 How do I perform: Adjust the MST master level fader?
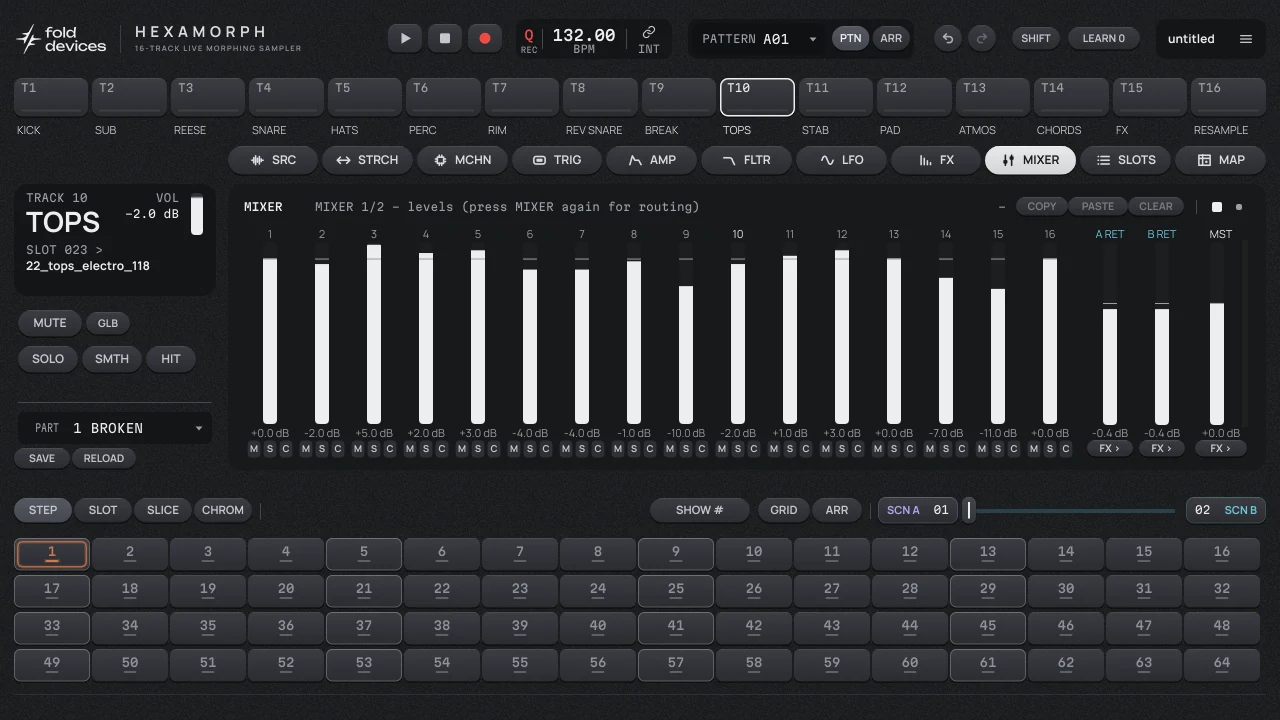click(1217, 335)
